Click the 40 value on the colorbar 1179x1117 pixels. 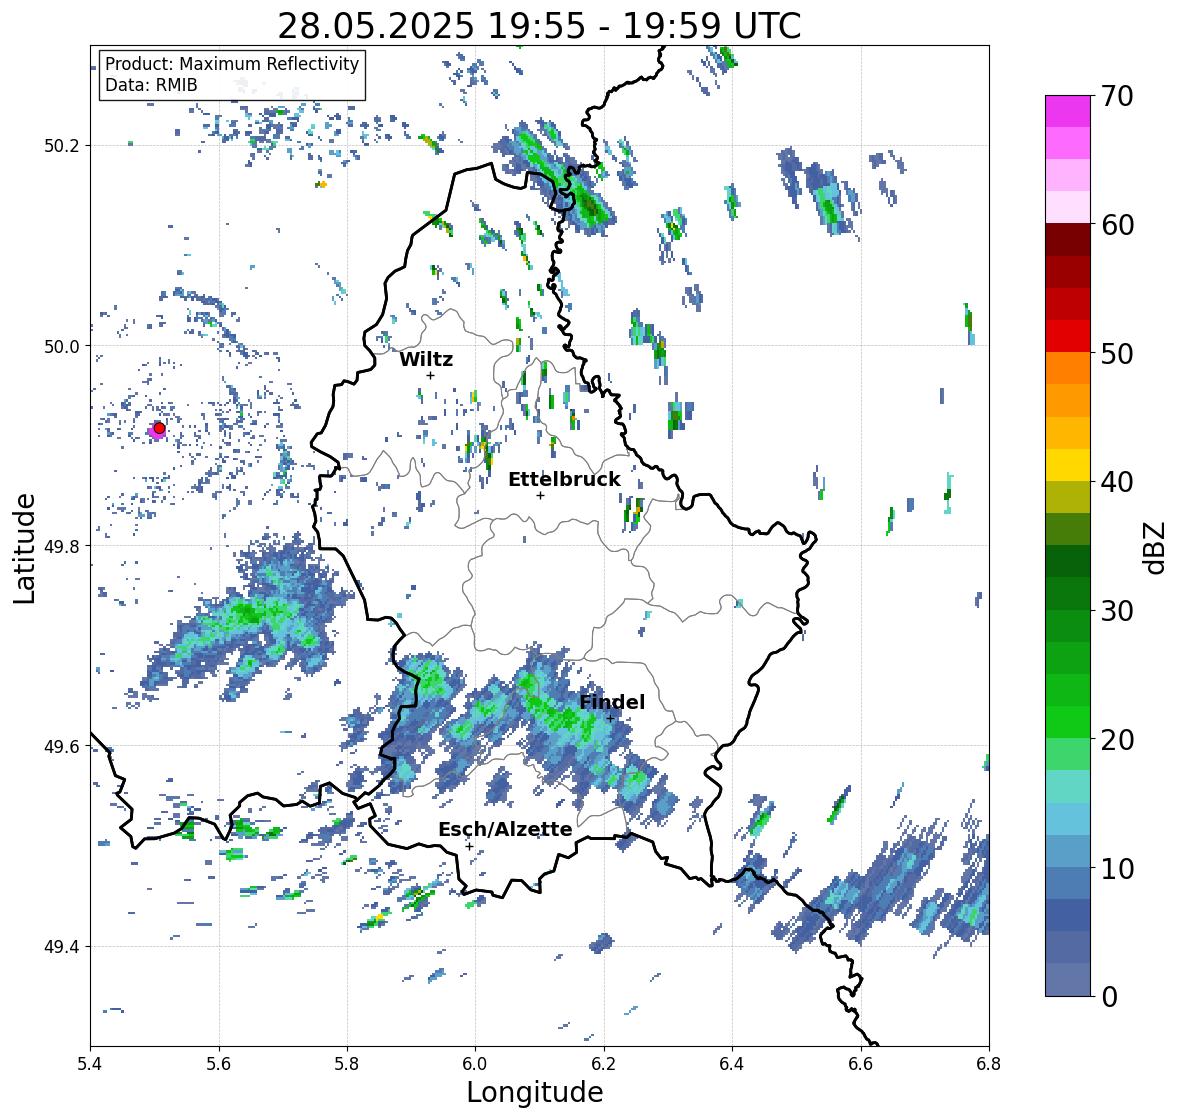(x=1117, y=482)
